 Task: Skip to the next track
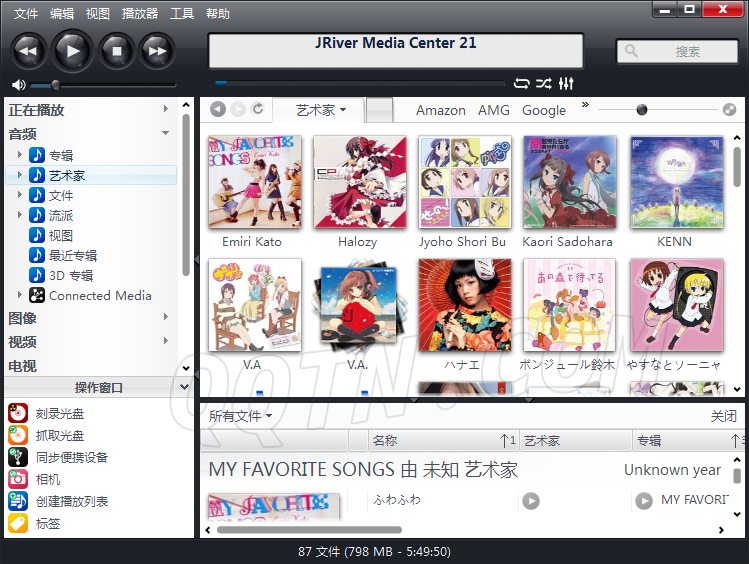pyautogui.click(x=156, y=49)
